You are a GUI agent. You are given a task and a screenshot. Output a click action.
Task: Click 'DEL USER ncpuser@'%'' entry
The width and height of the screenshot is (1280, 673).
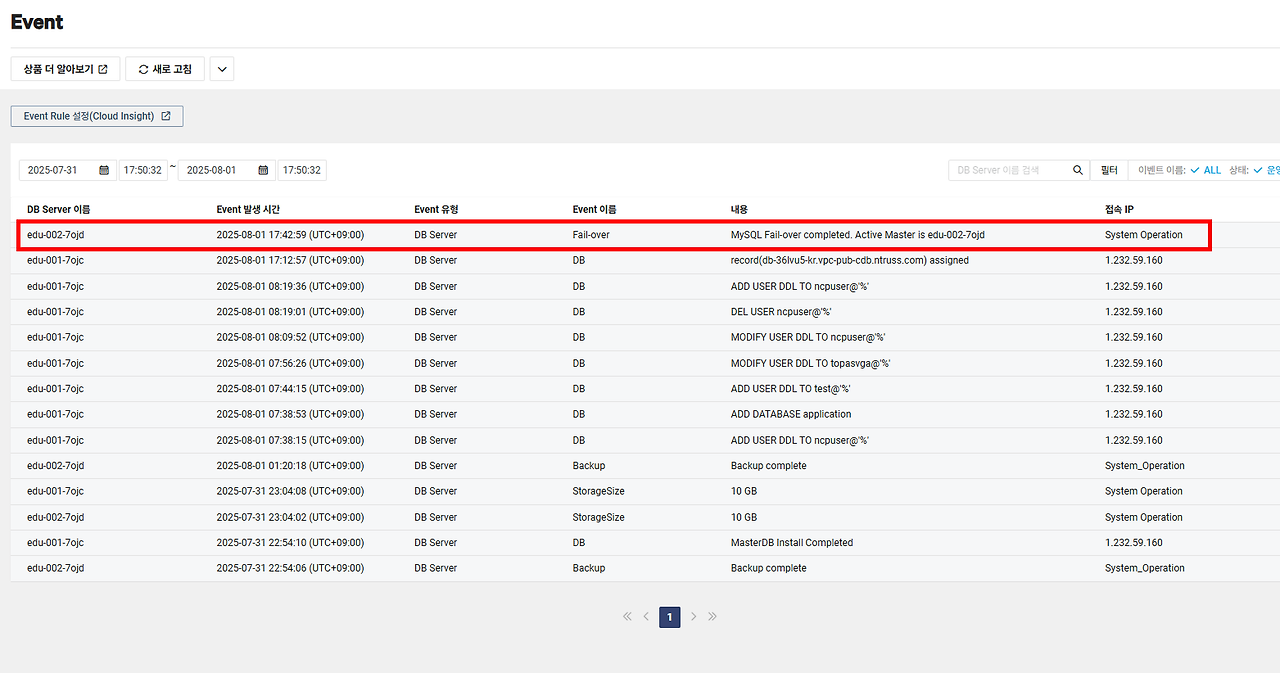781,312
